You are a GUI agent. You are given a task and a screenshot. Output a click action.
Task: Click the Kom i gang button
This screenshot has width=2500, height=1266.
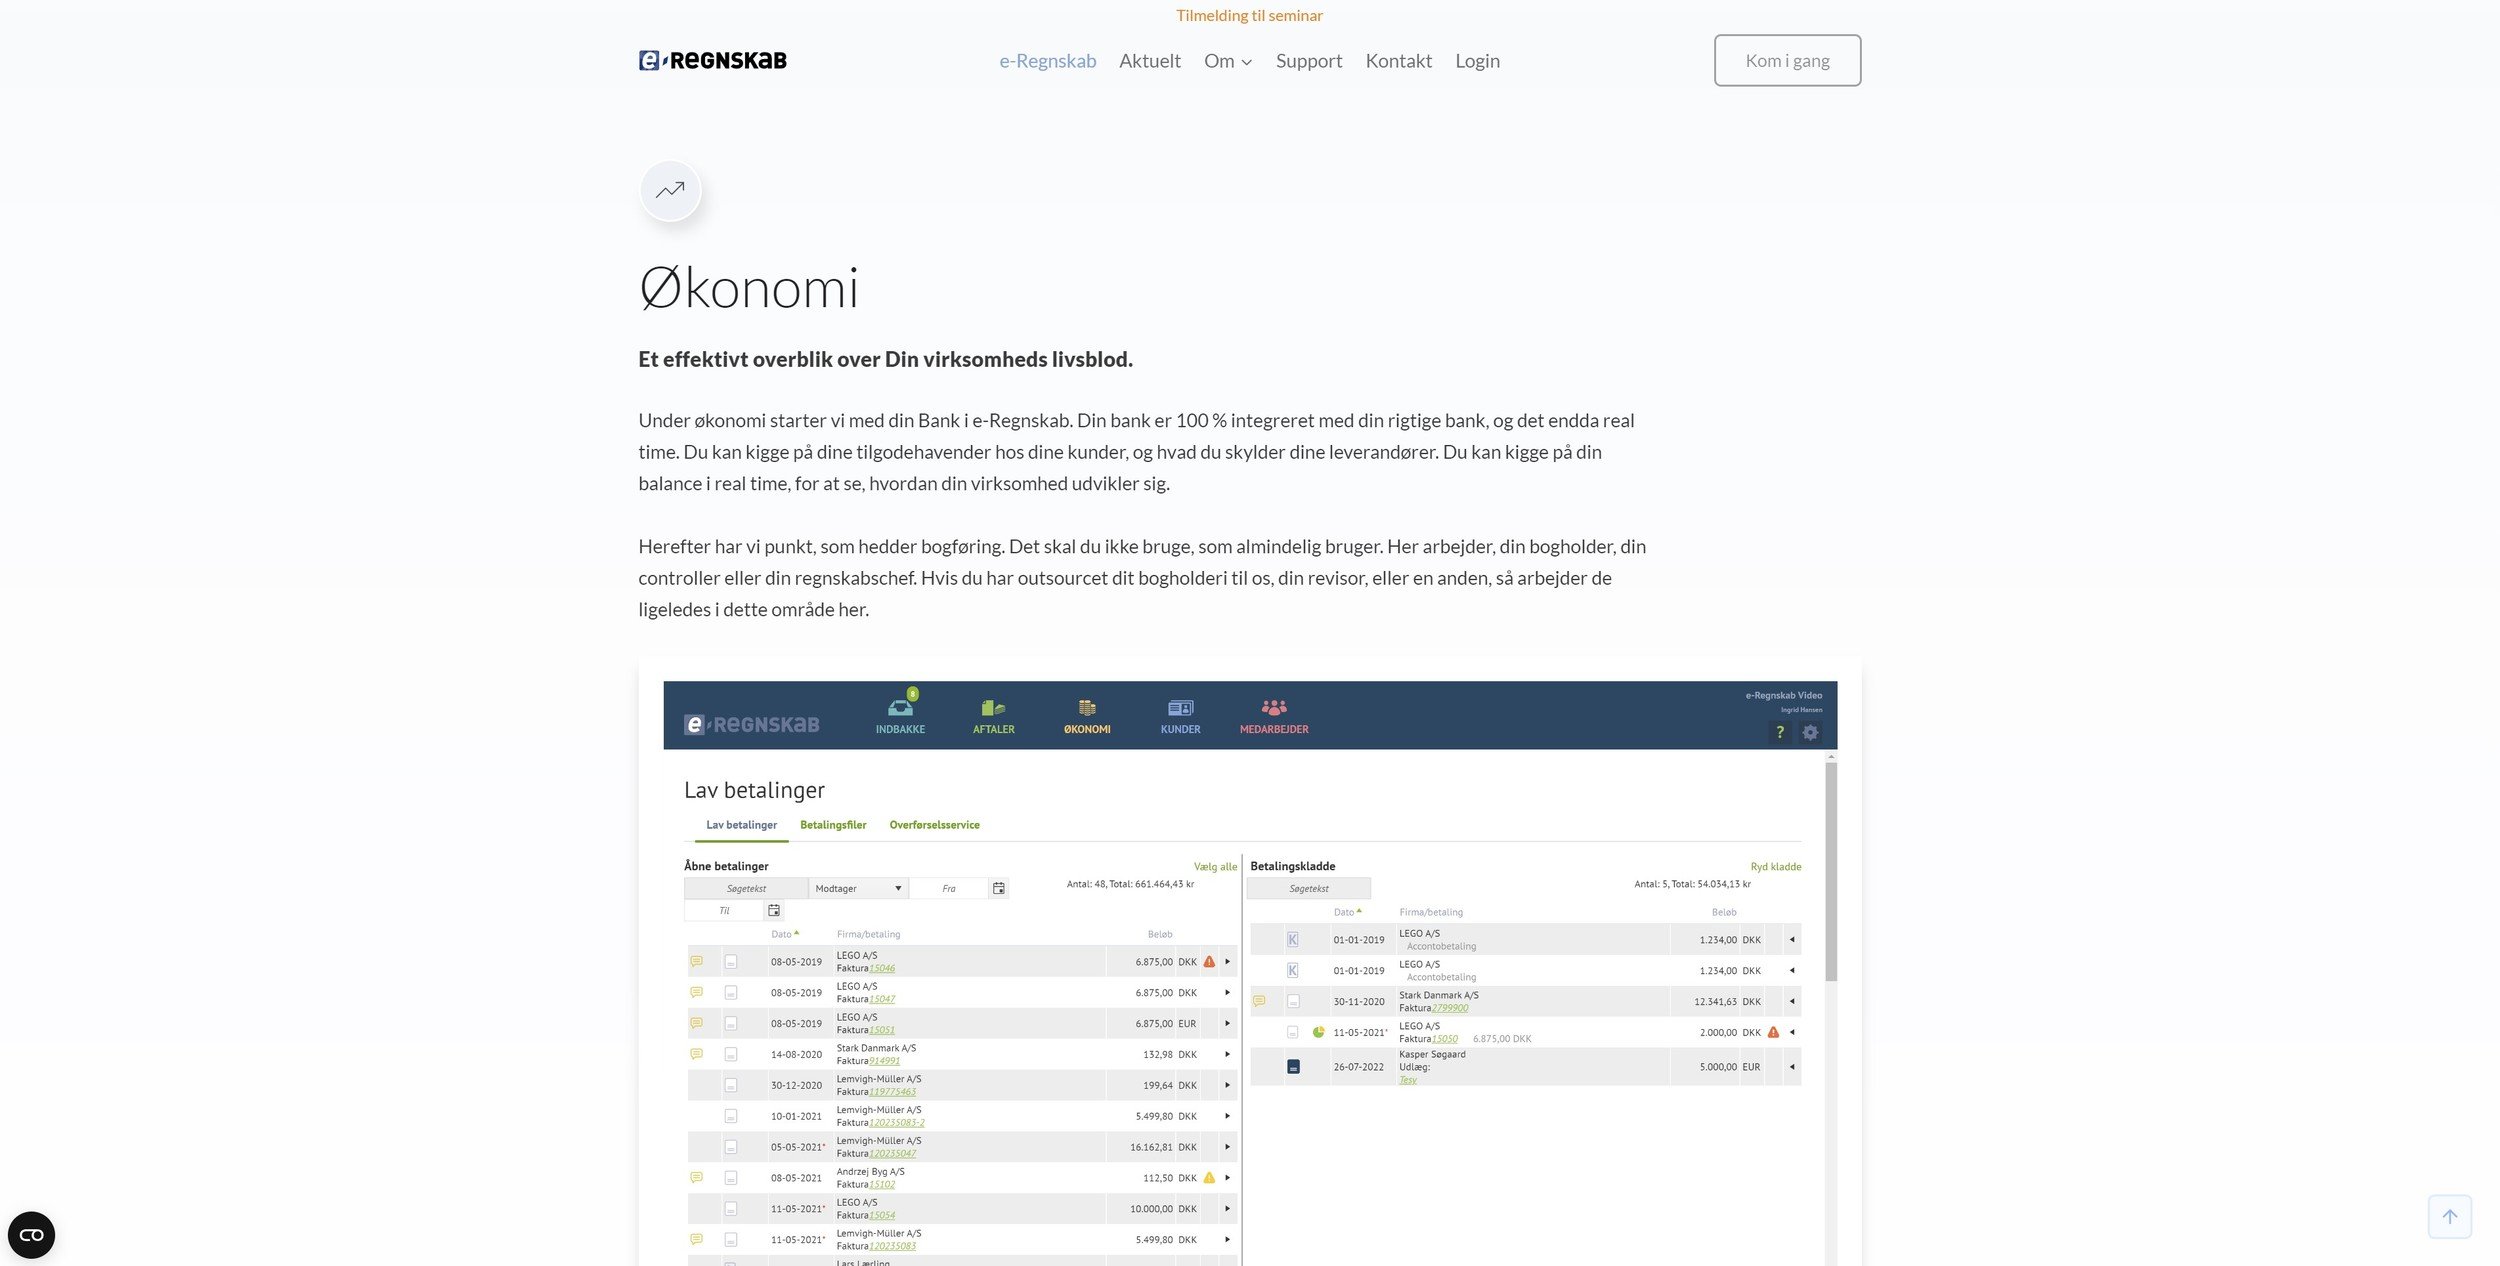click(1786, 61)
